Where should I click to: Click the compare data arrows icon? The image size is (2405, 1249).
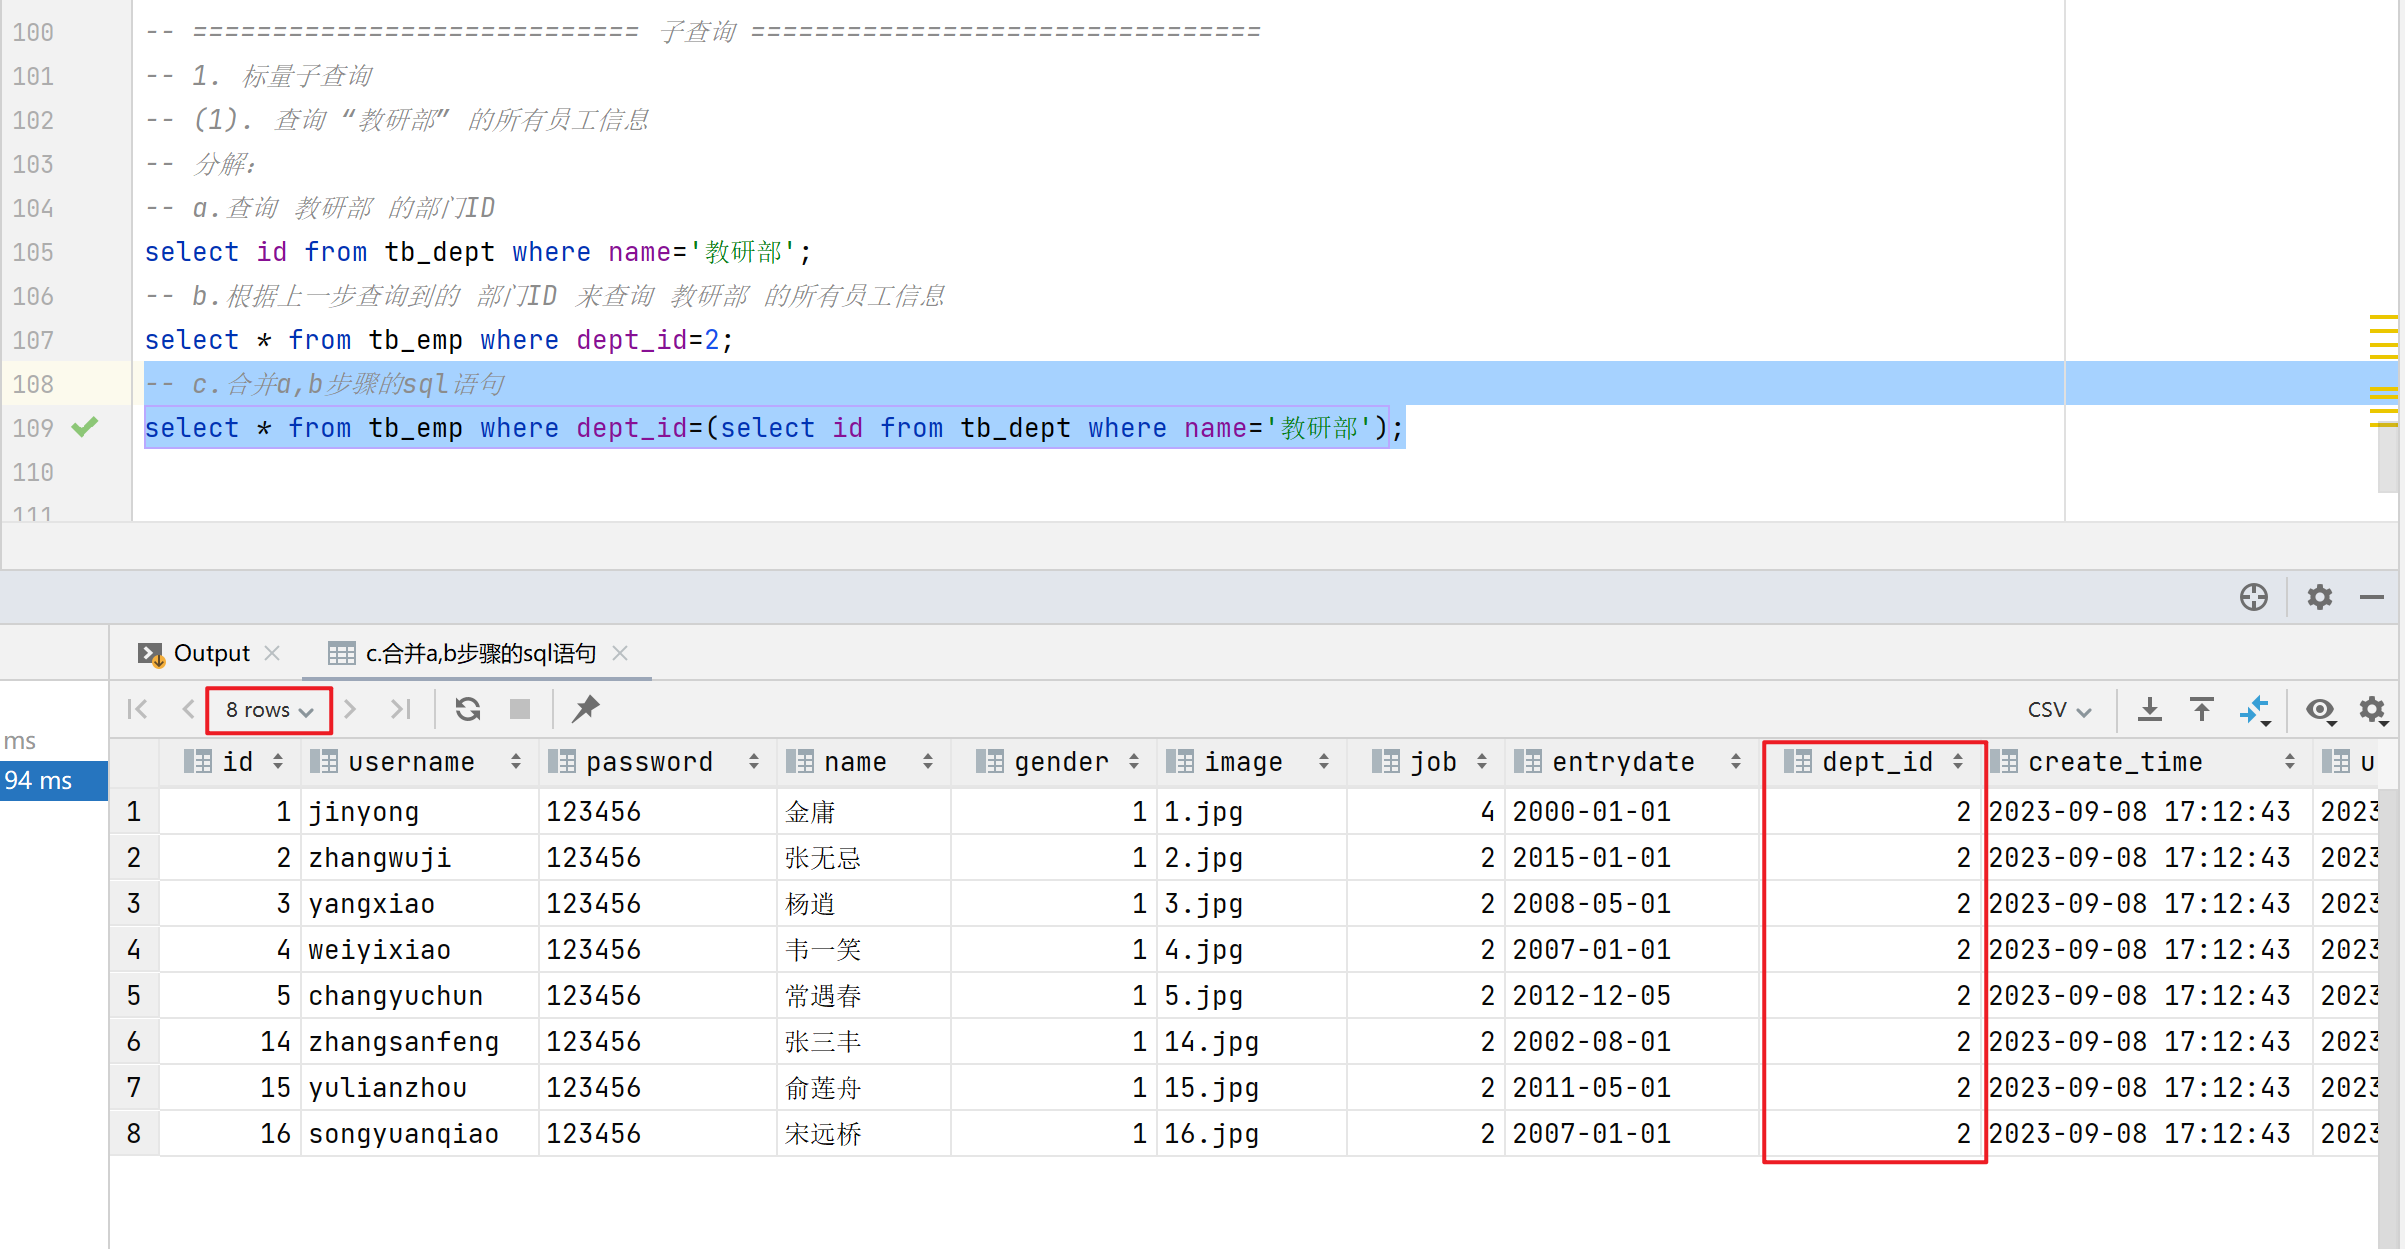coord(2255,711)
